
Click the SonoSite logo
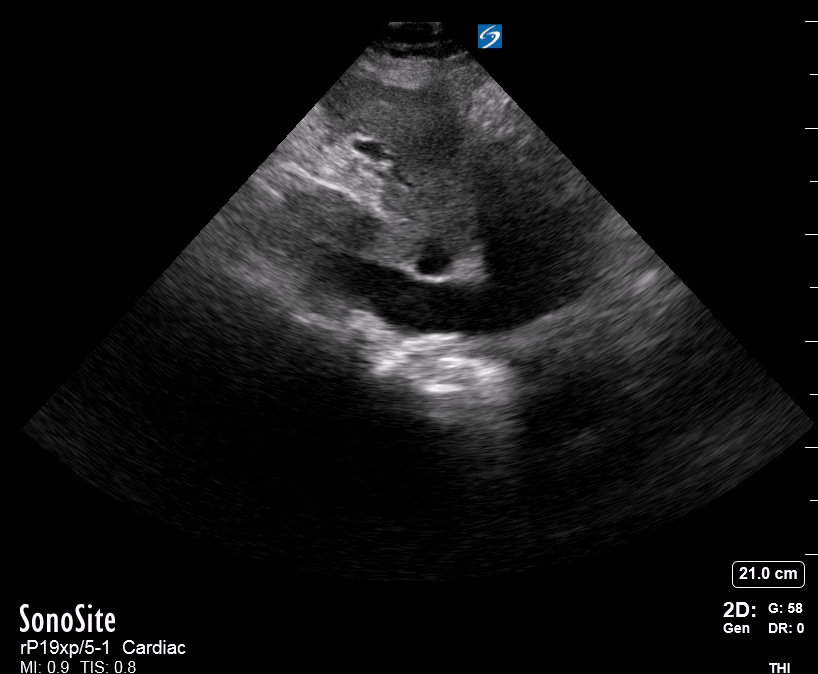point(66,618)
